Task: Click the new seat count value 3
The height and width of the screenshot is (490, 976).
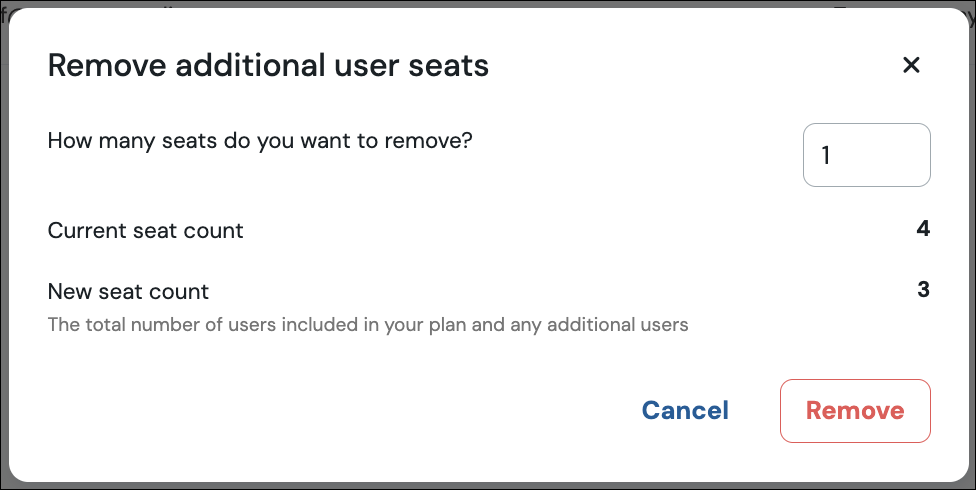Action: point(924,290)
